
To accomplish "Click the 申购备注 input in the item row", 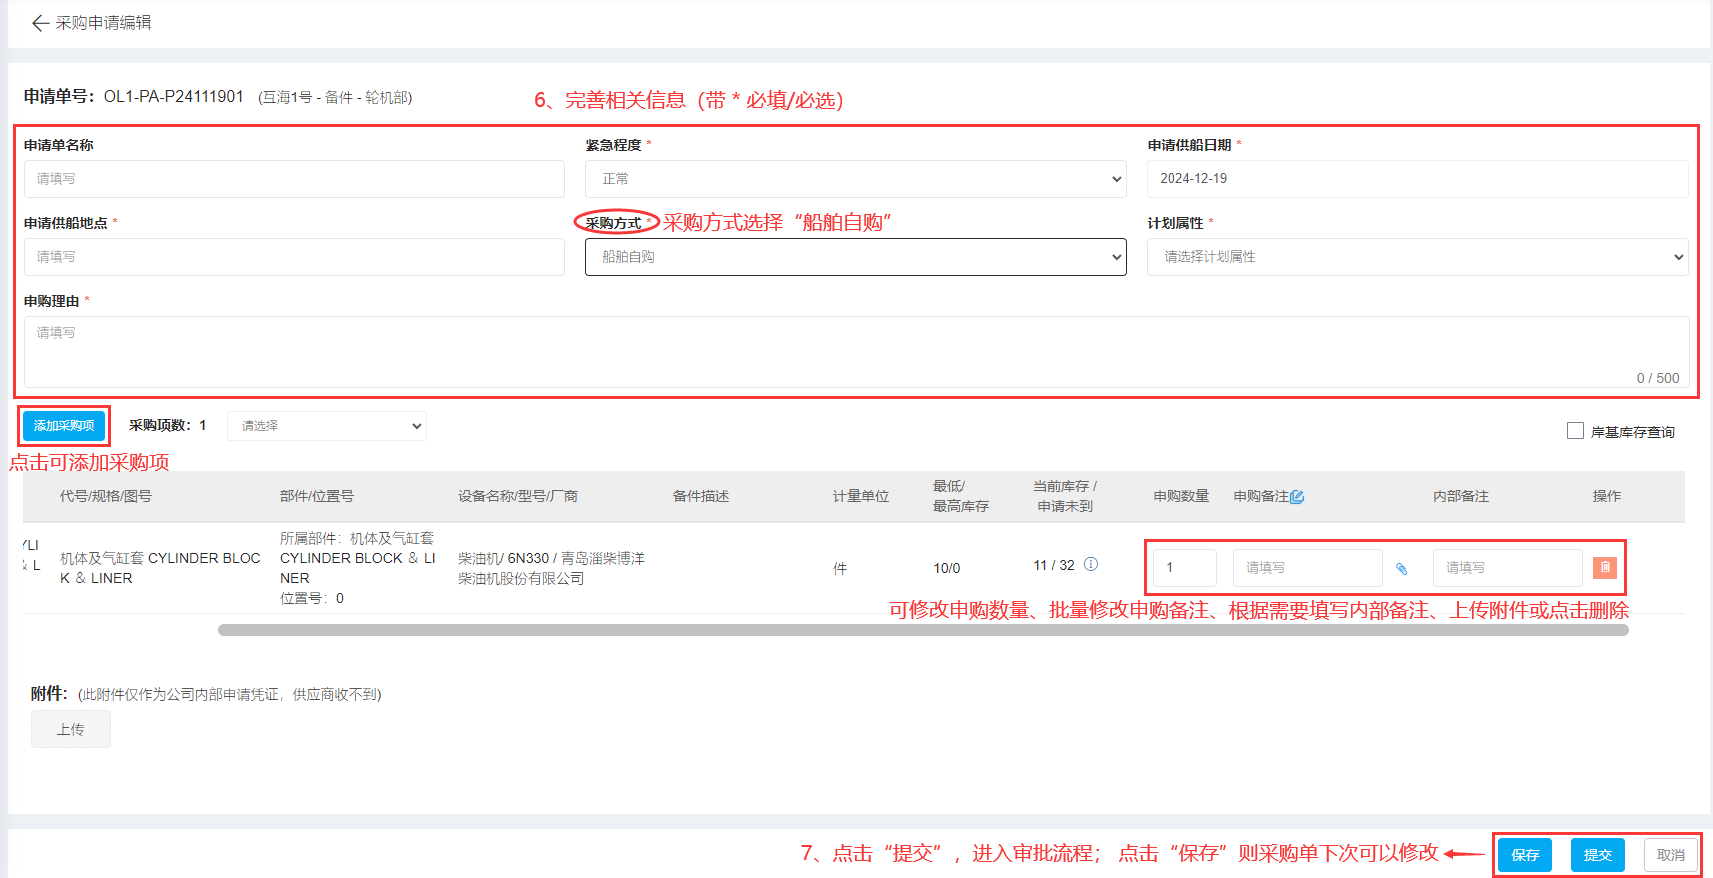I will pos(1307,568).
